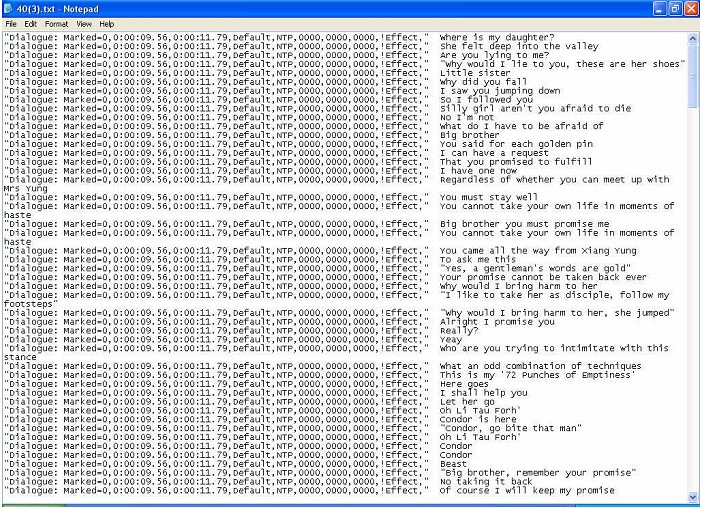Screen dimensions: 701x508
Task: Open the View menu
Action: [84, 24]
